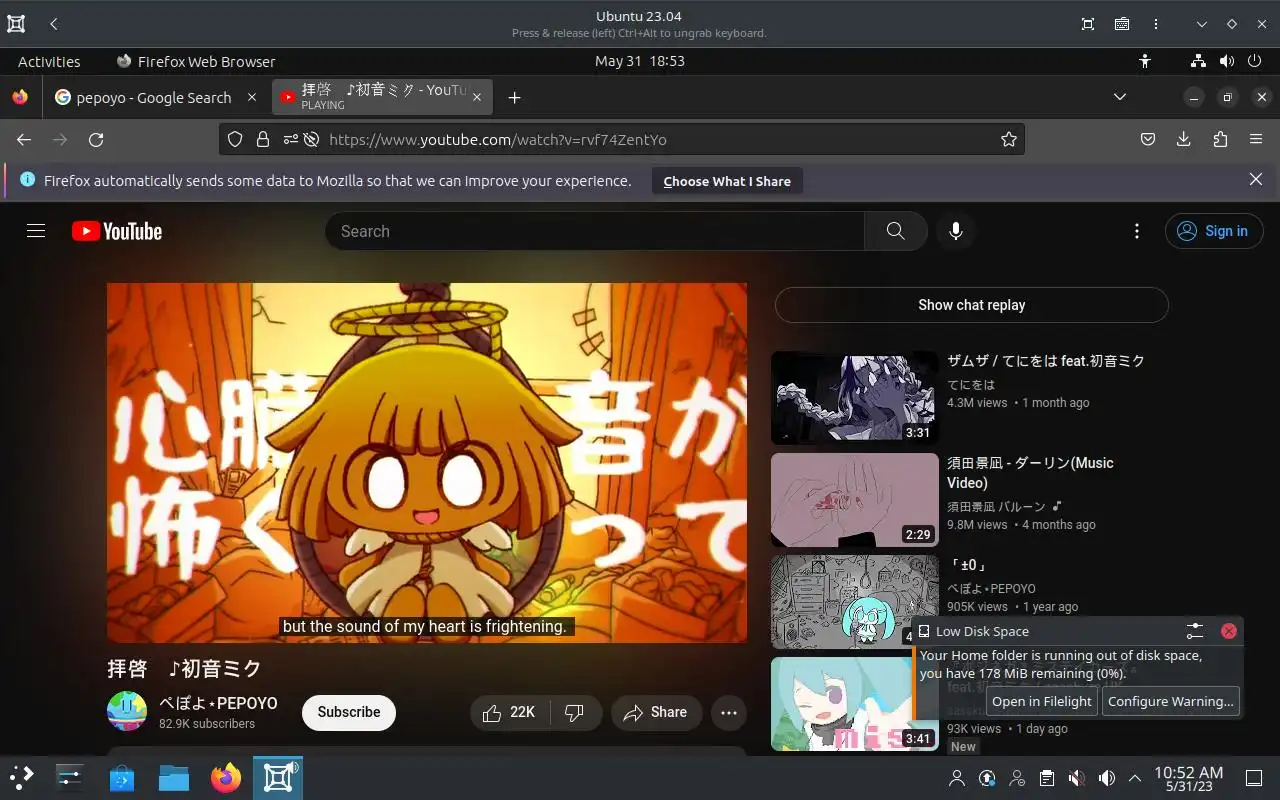This screenshot has height=800, width=1280.
Task: Go back in the viewer toolbar
Action: click(53, 24)
